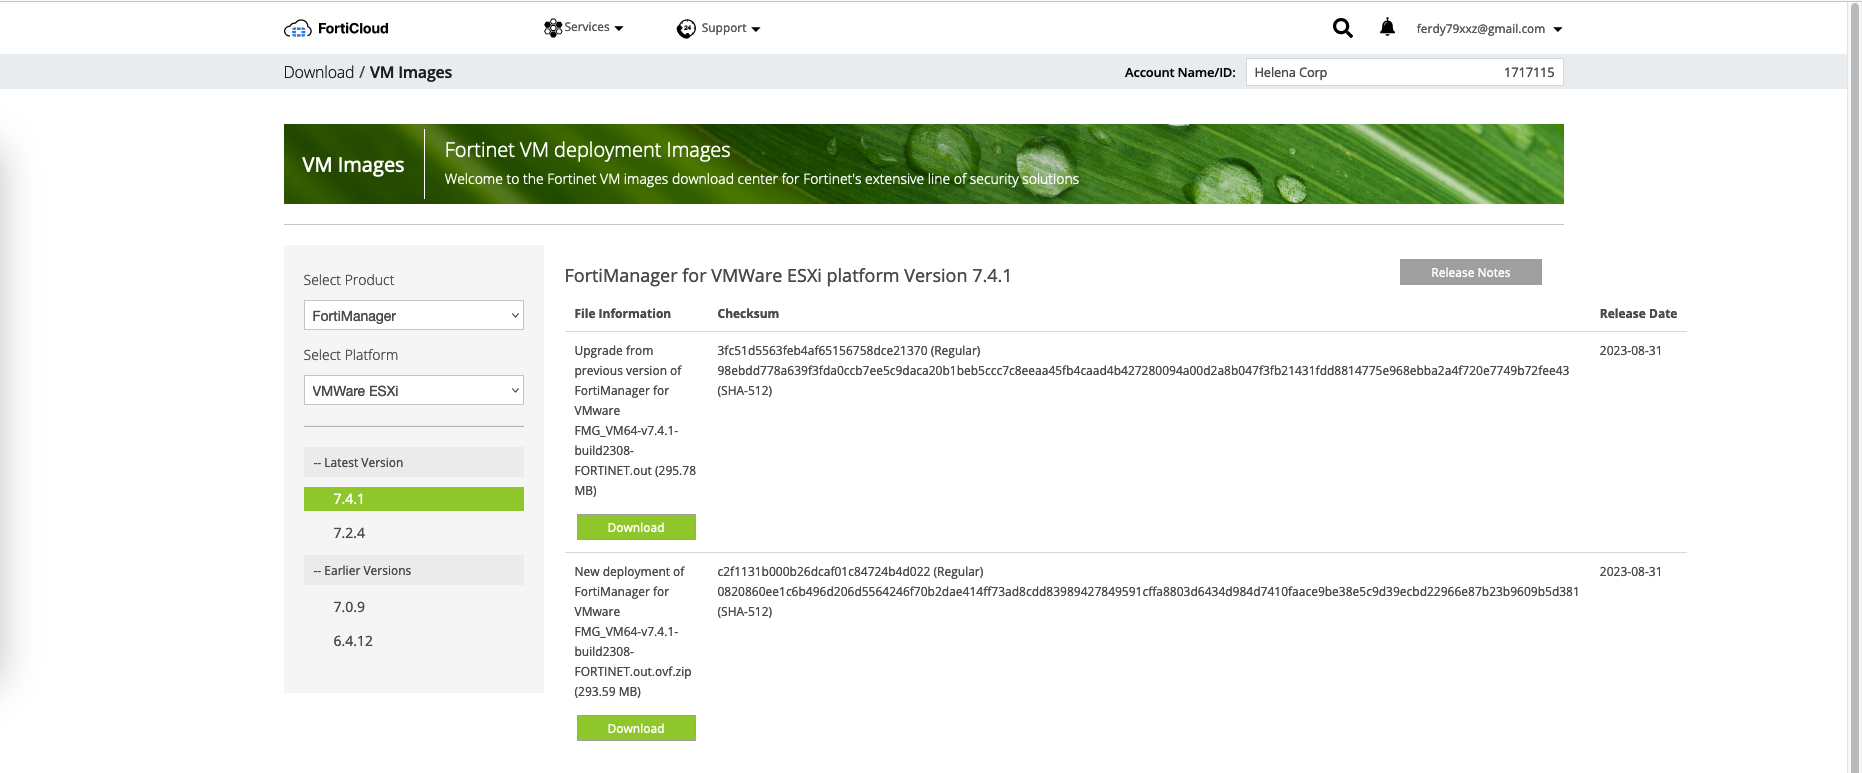
Task: Open the search magnifier icon
Action: pos(1342,28)
